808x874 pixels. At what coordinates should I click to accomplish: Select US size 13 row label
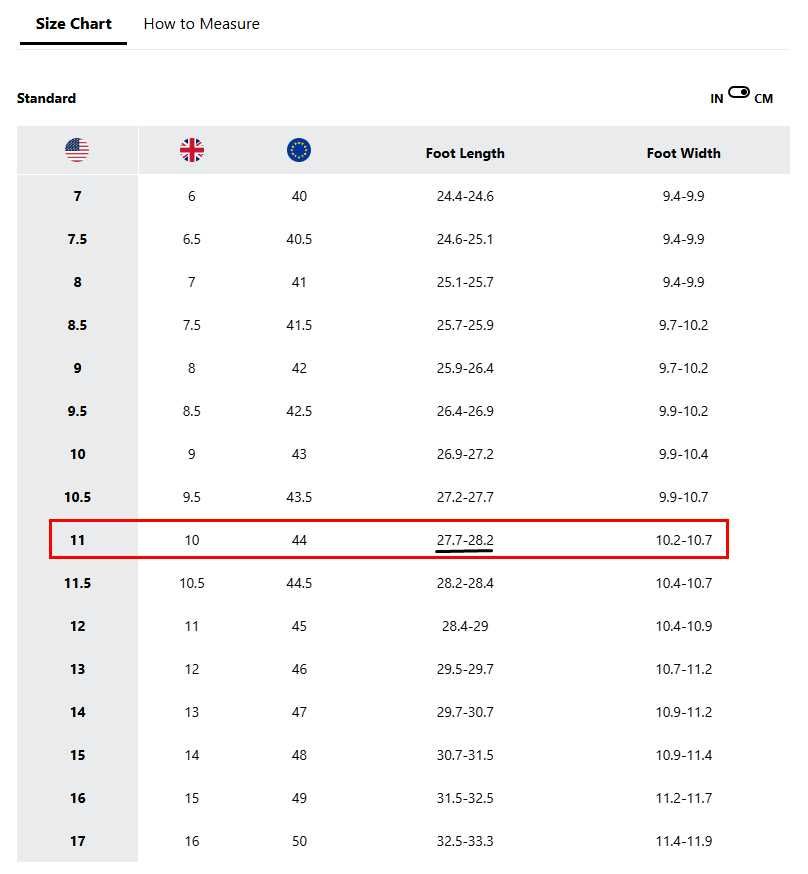pyautogui.click(x=77, y=669)
